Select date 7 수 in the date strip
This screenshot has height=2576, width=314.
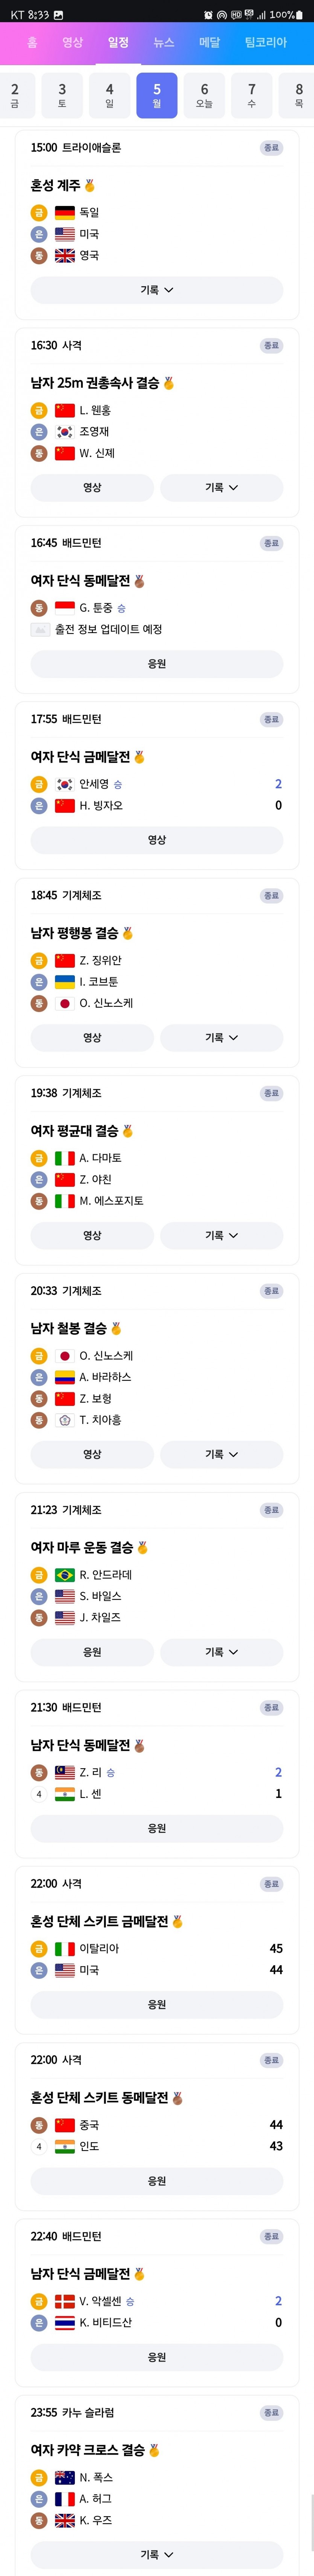pyautogui.click(x=251, y=95)
